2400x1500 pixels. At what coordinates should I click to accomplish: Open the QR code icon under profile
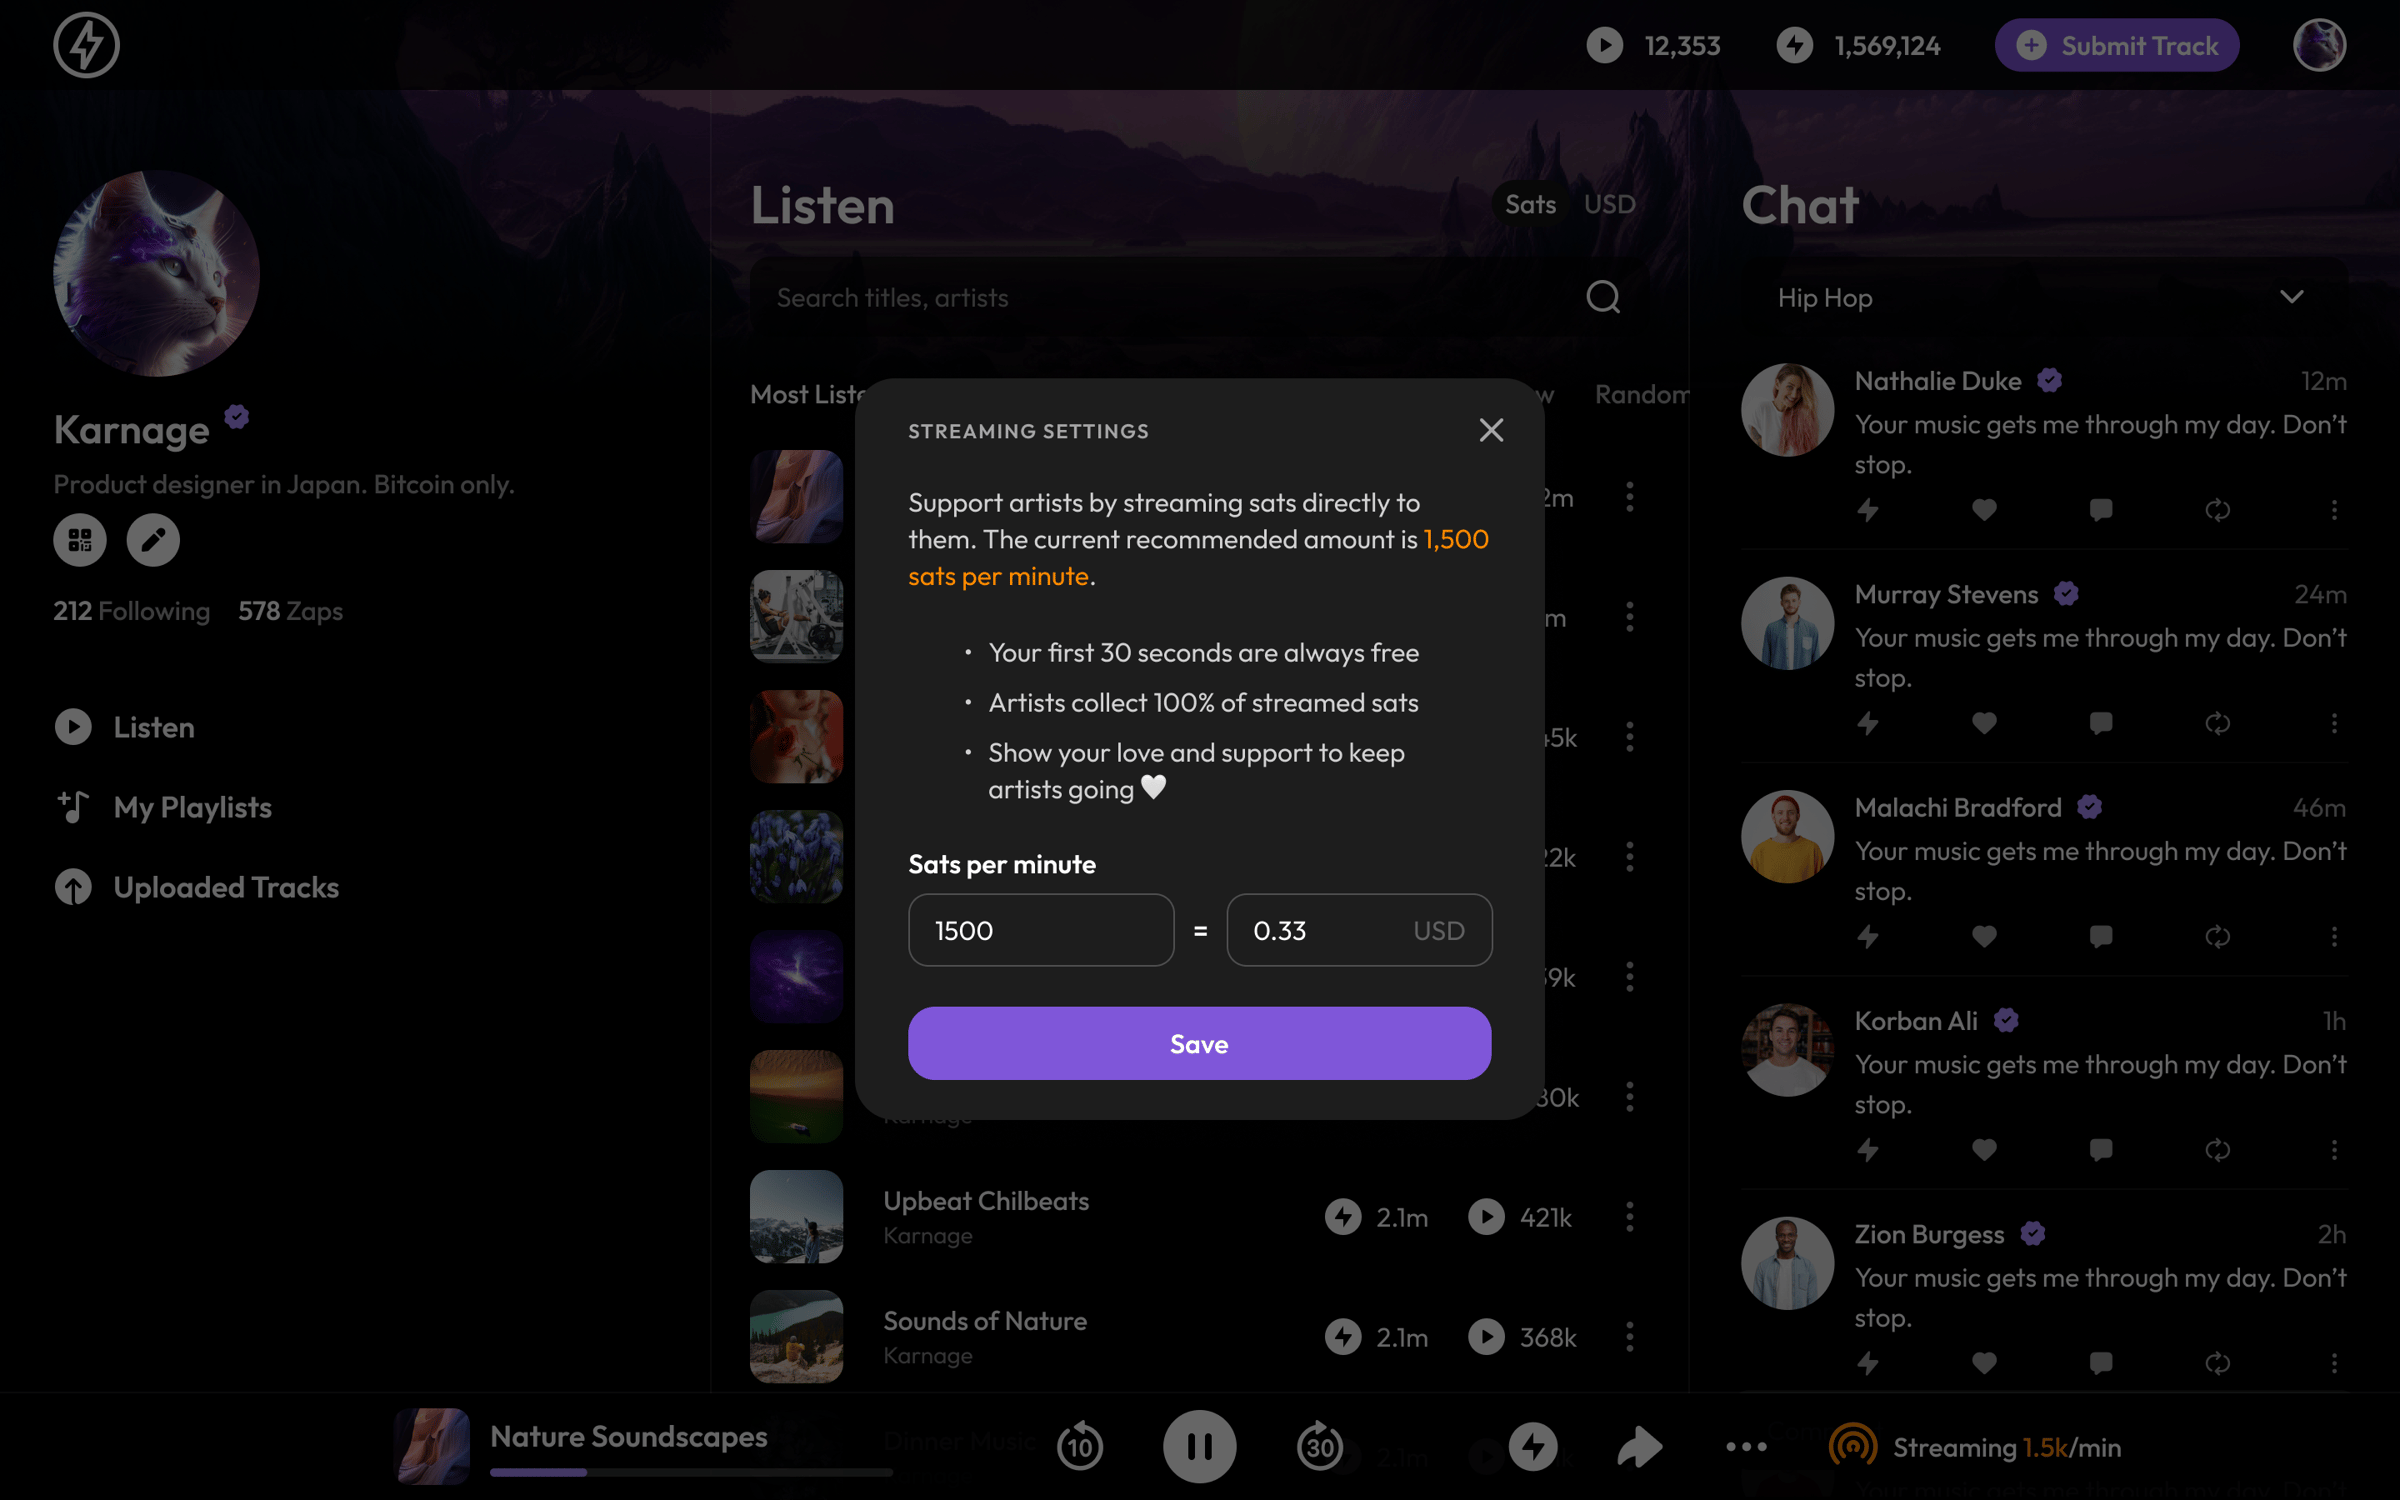[80, 540]
